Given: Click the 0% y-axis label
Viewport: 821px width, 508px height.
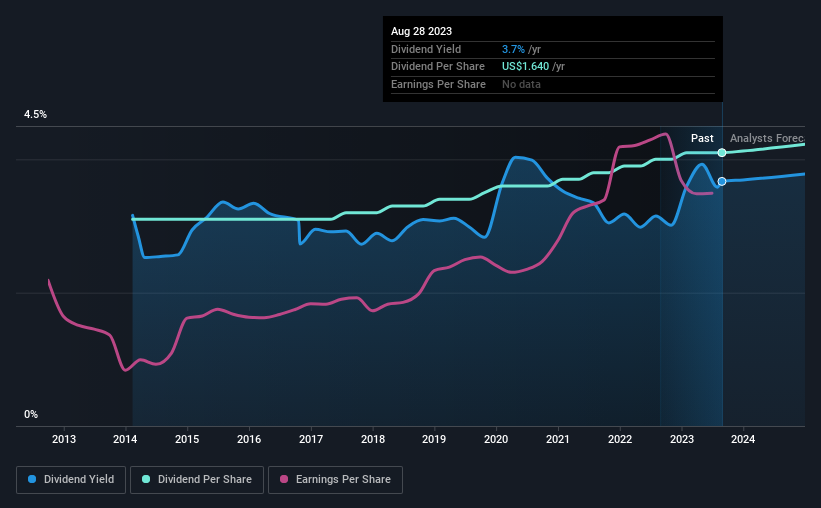Looking at the screenshot, I should [x=31, y=414].
